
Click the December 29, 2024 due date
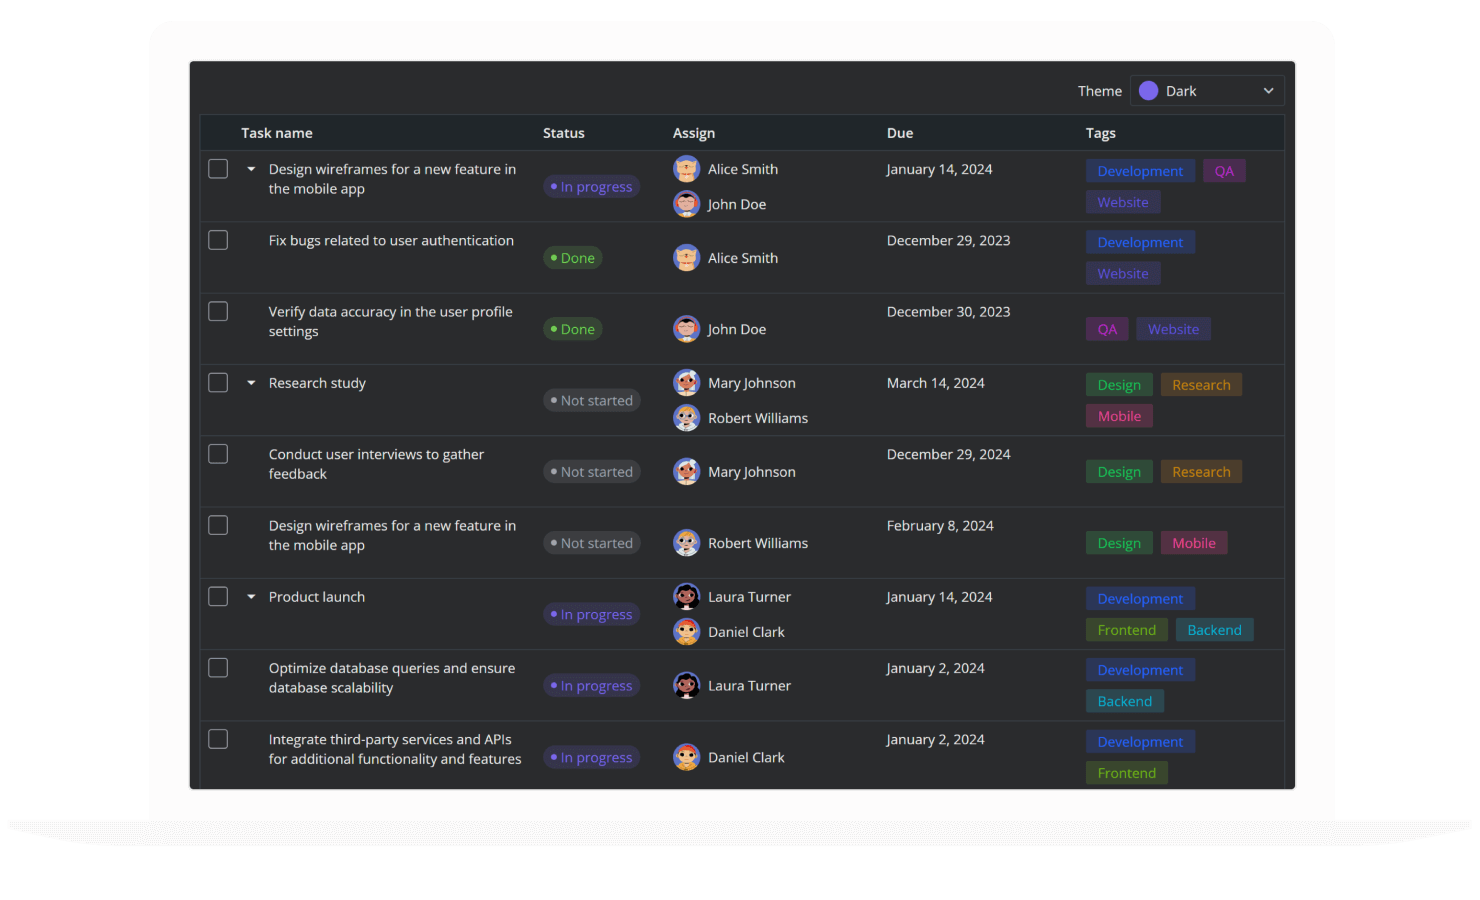click(x=948, y=455)
